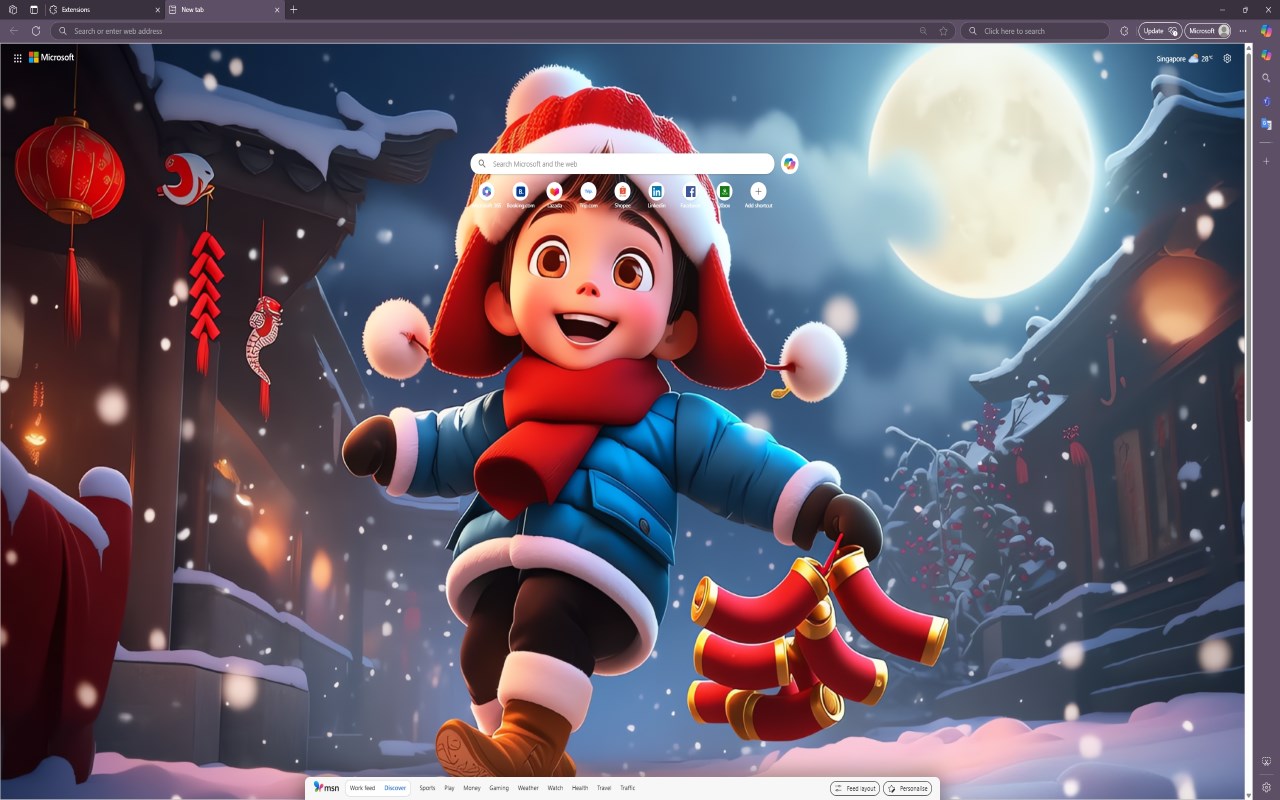Open the Play feed tab
The image size is (1280, 800).
449,788
